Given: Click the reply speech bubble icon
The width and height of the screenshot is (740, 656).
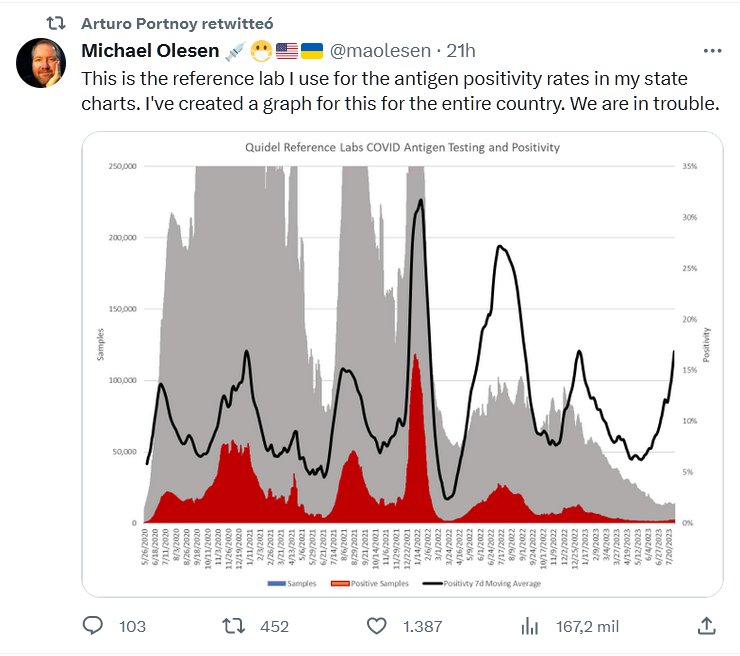Looking at the screenshot, I should 93,626.
